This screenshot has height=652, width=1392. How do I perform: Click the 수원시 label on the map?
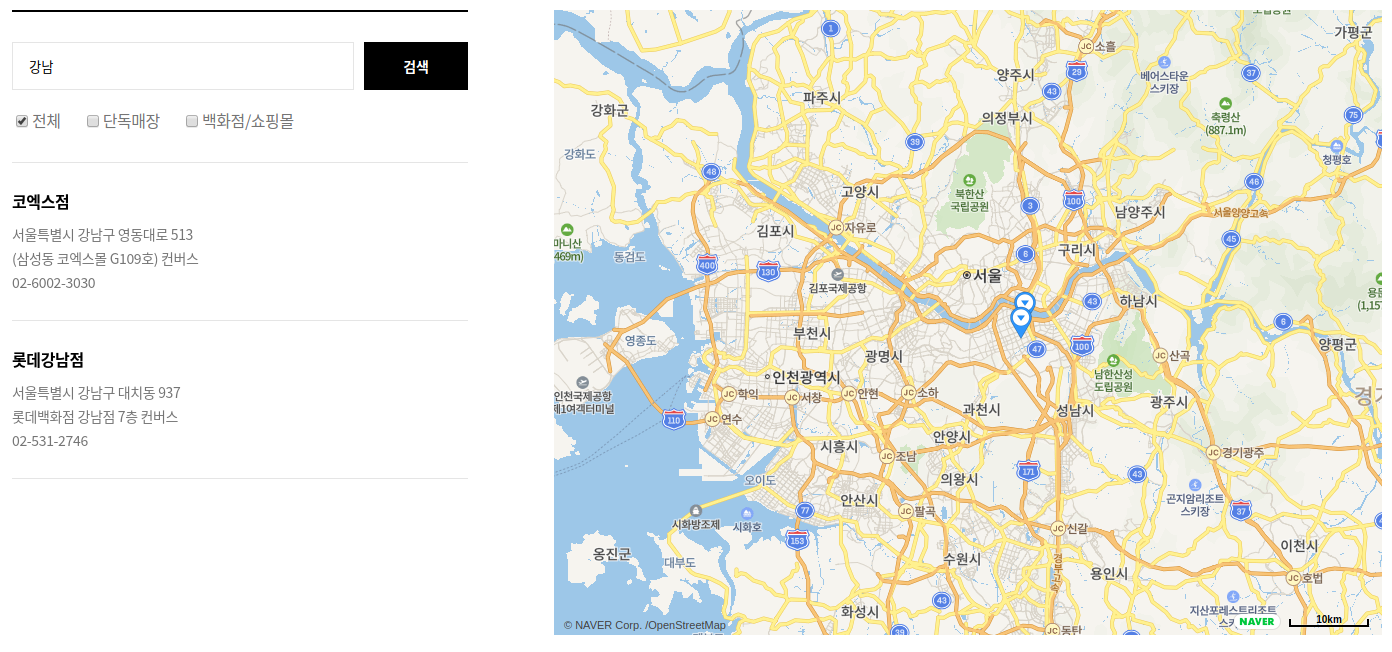[963, 559]
